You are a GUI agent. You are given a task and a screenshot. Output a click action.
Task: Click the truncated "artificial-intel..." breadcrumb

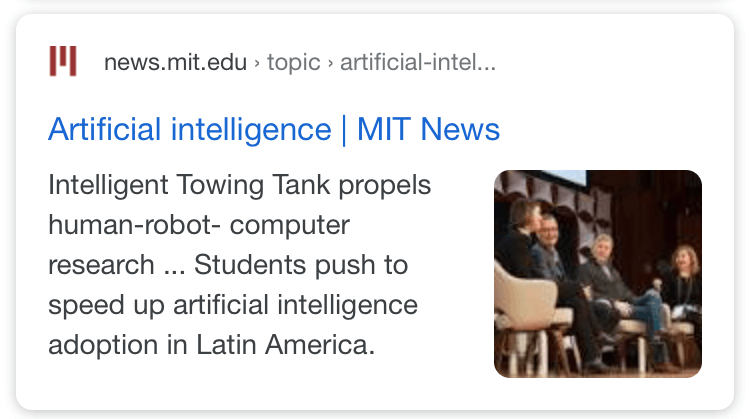click(x=418, y=62)
